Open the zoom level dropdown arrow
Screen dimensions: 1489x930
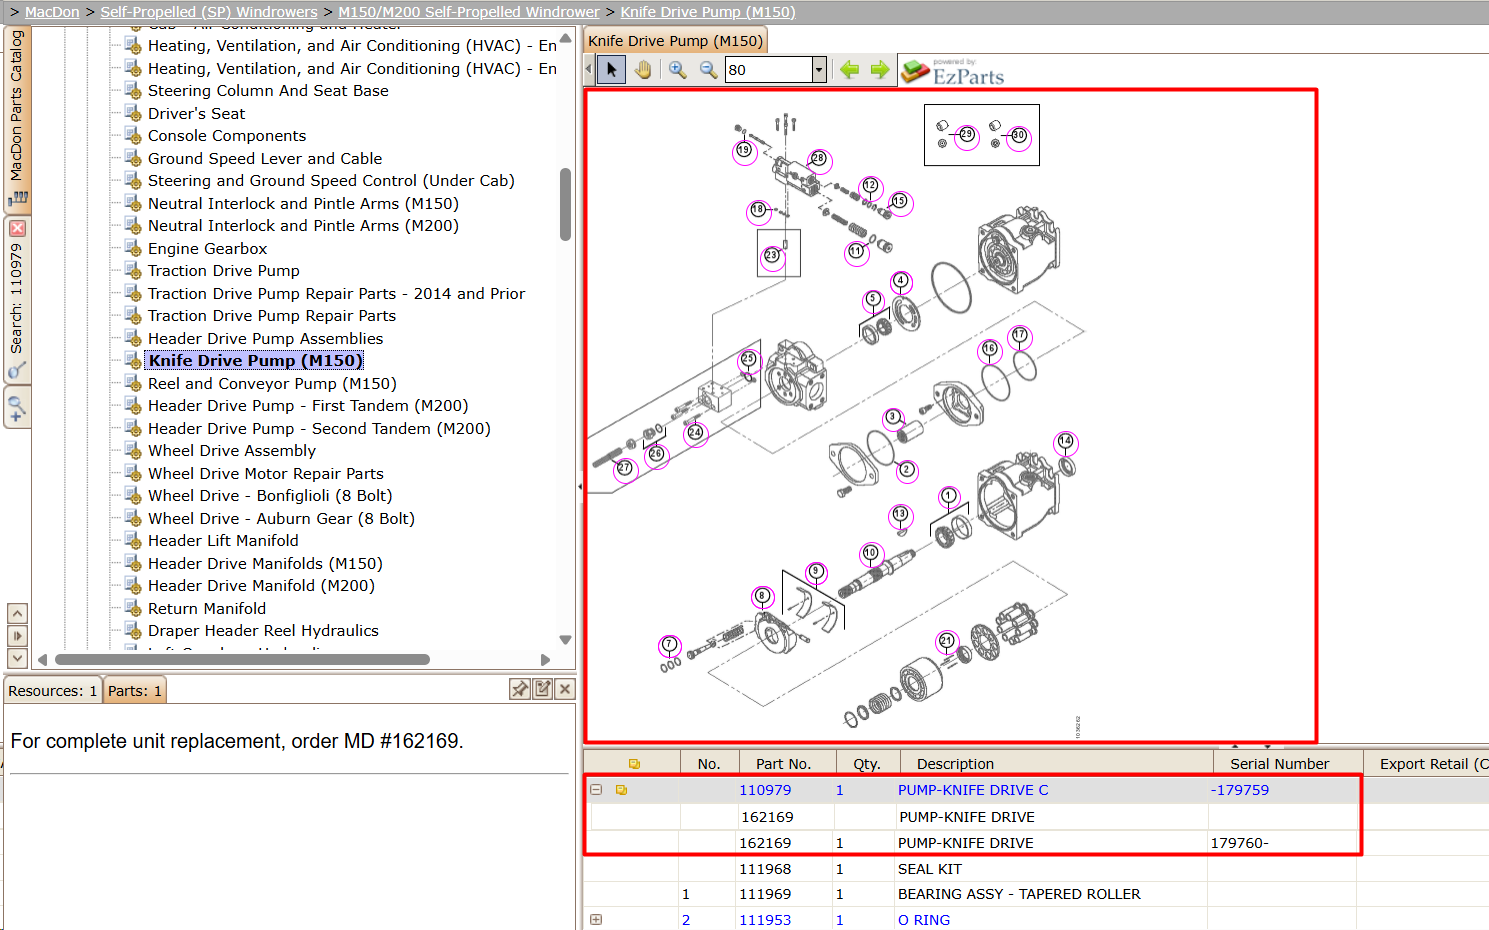pos(819,70)
